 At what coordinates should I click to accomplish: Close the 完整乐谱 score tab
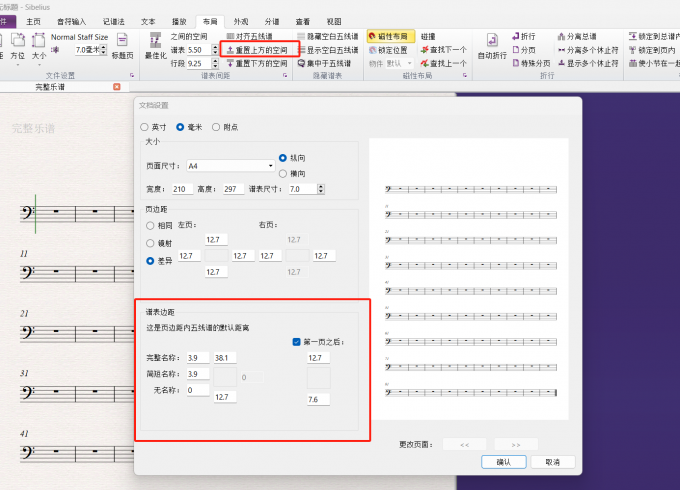tap(117, 87)
